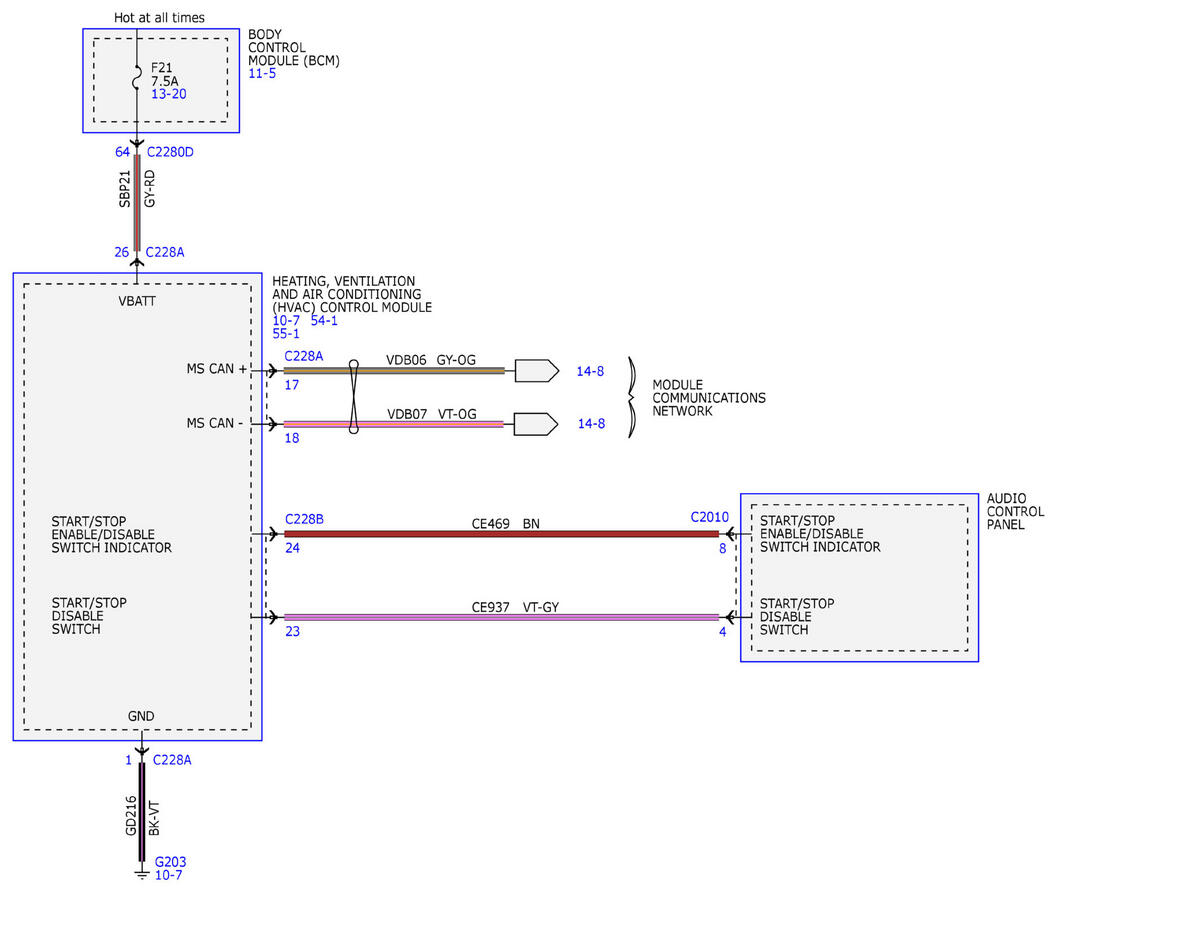1200x927 pixels.
Task: Select the twisted-pair symbol across the CAN wires
Action: click(353, 397)
